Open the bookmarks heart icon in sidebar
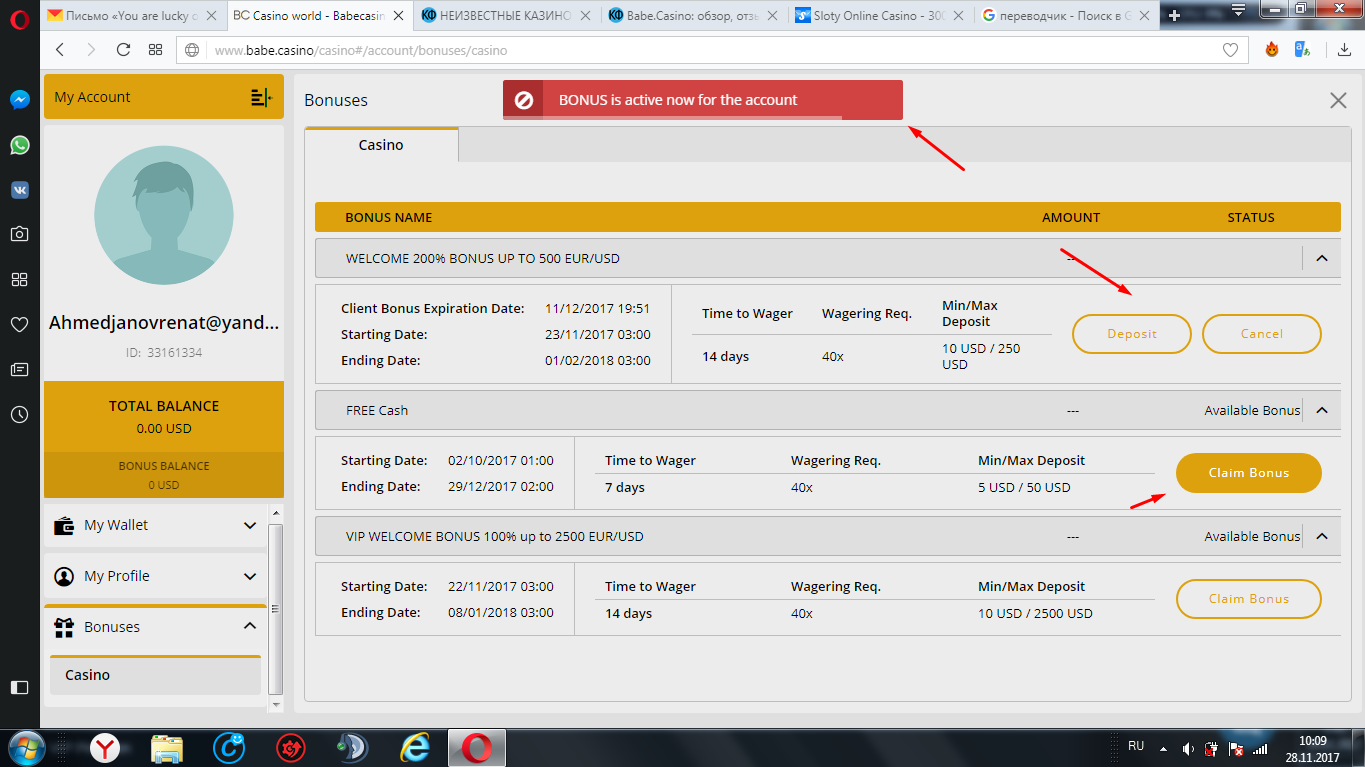 (x=19, y=324)
